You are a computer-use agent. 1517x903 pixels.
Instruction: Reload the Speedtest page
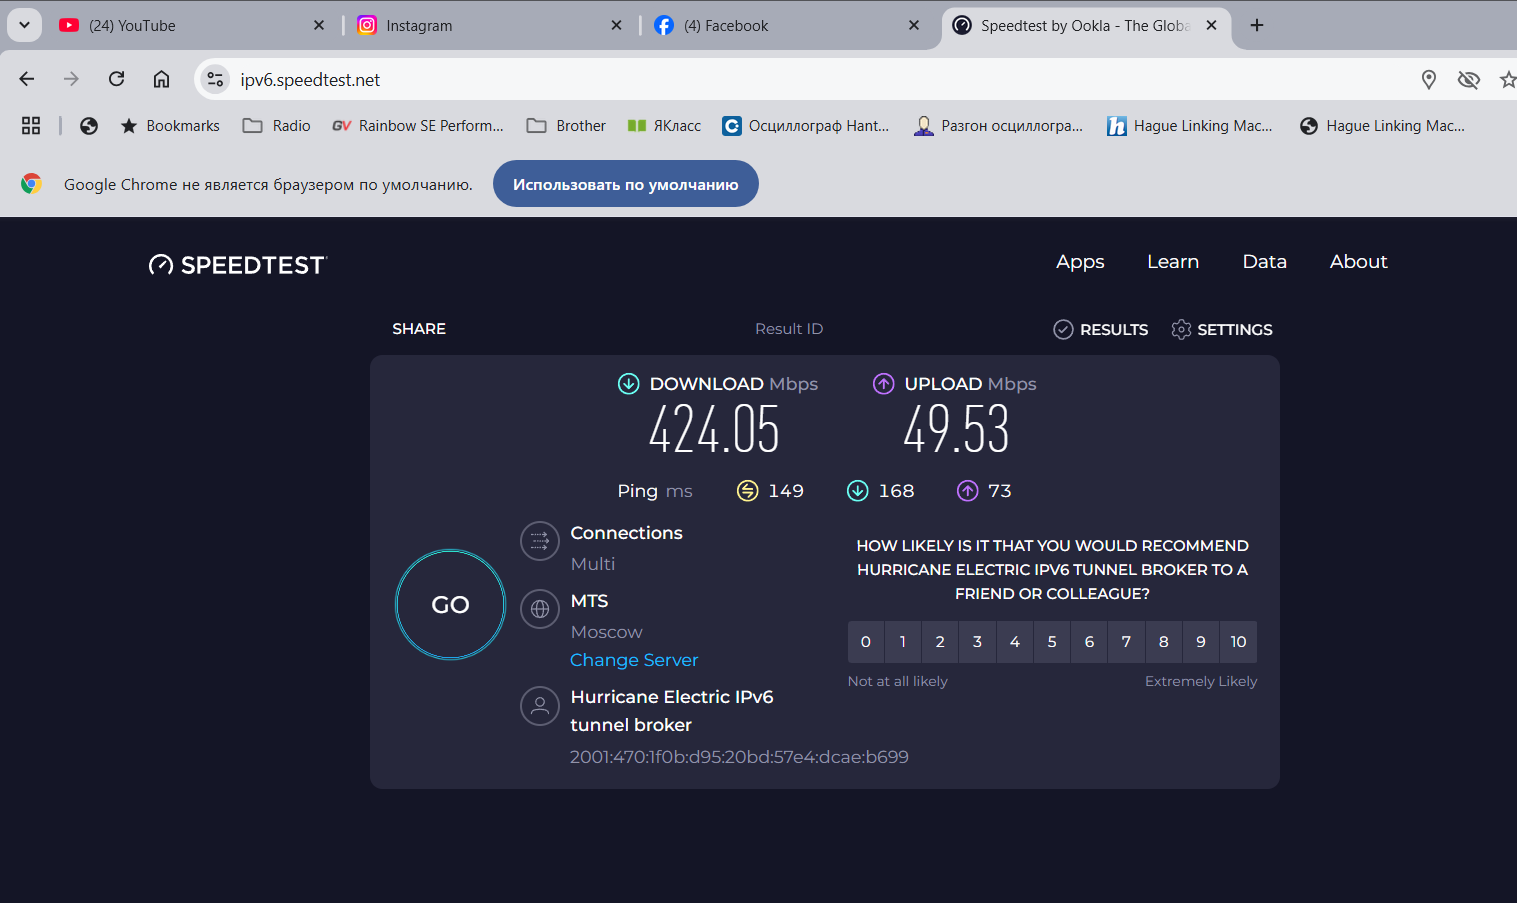point(117,79)
